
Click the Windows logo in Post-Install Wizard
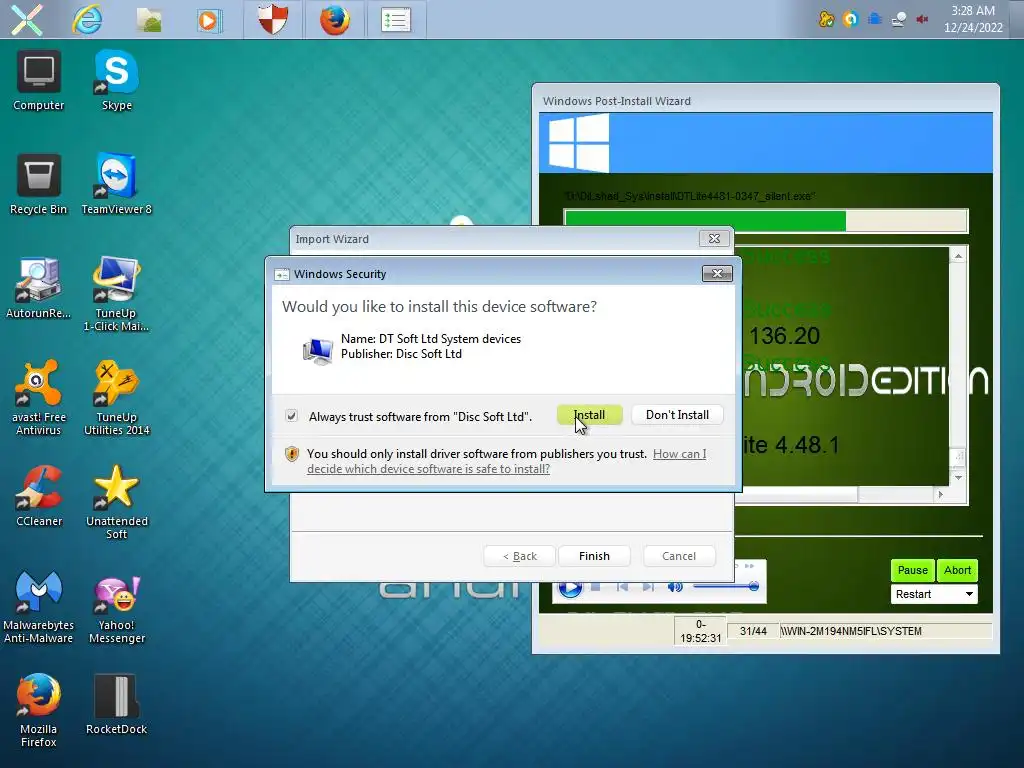point(578,142)
